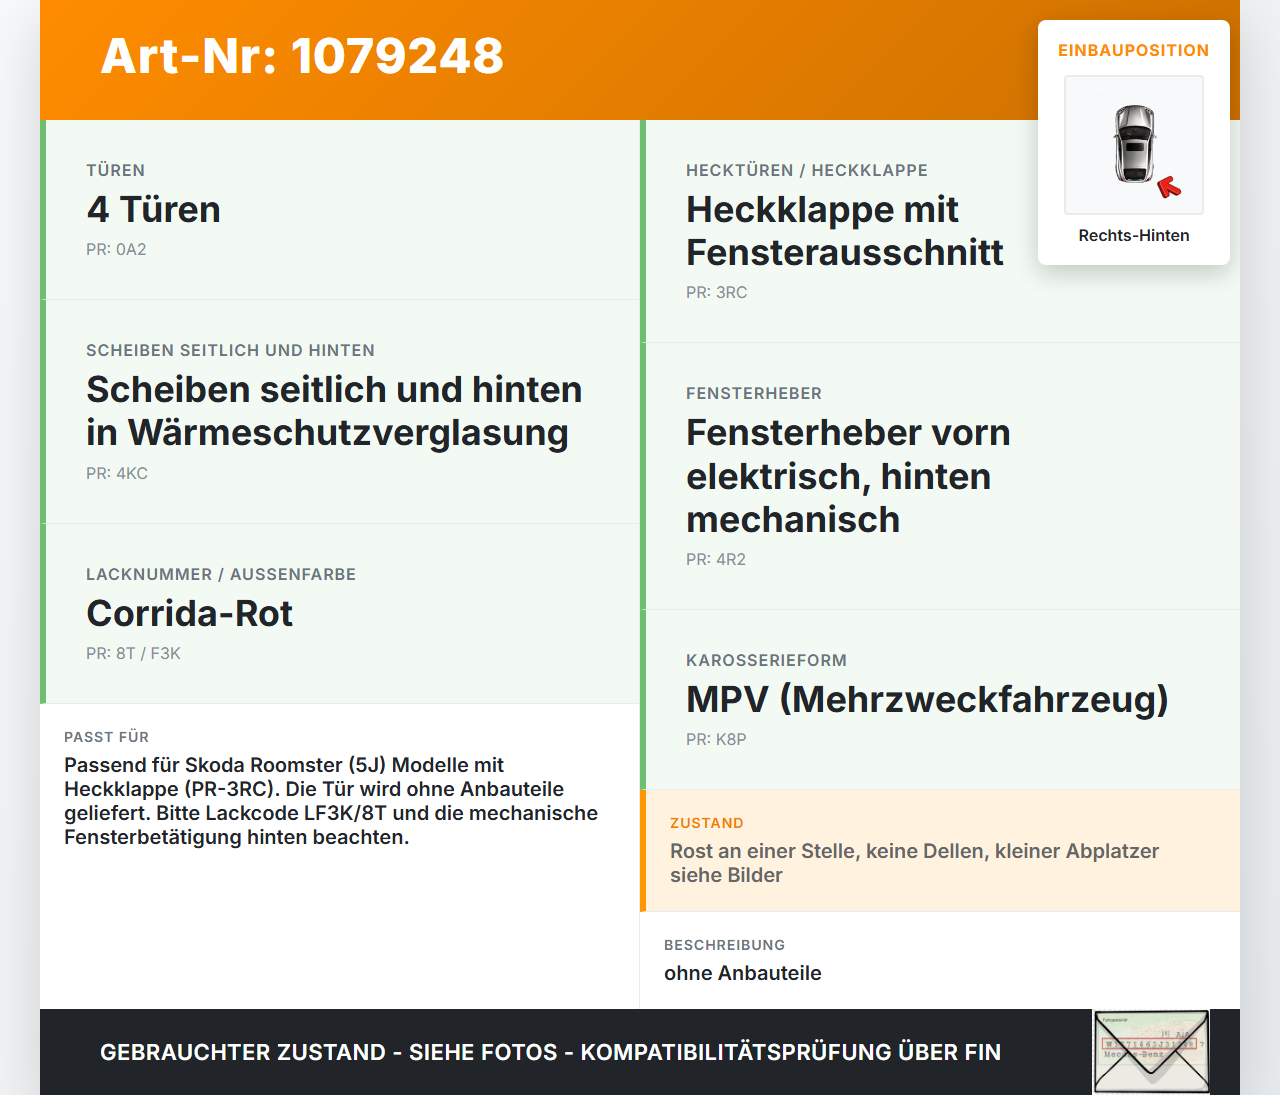Click the 'Heckklappe mit Fensterausschnitt' value

844,231
